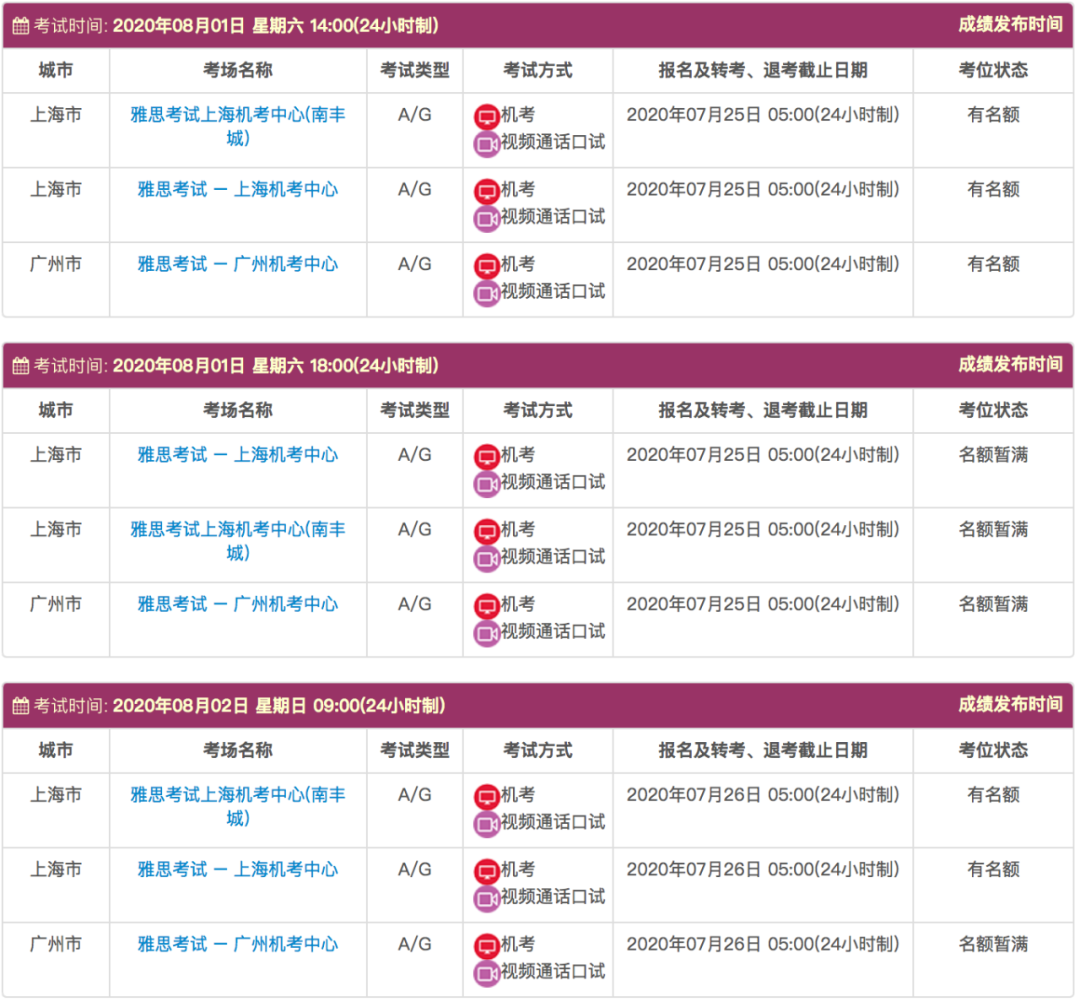Open 上海机考中心 link in 14:00 table

238,189
